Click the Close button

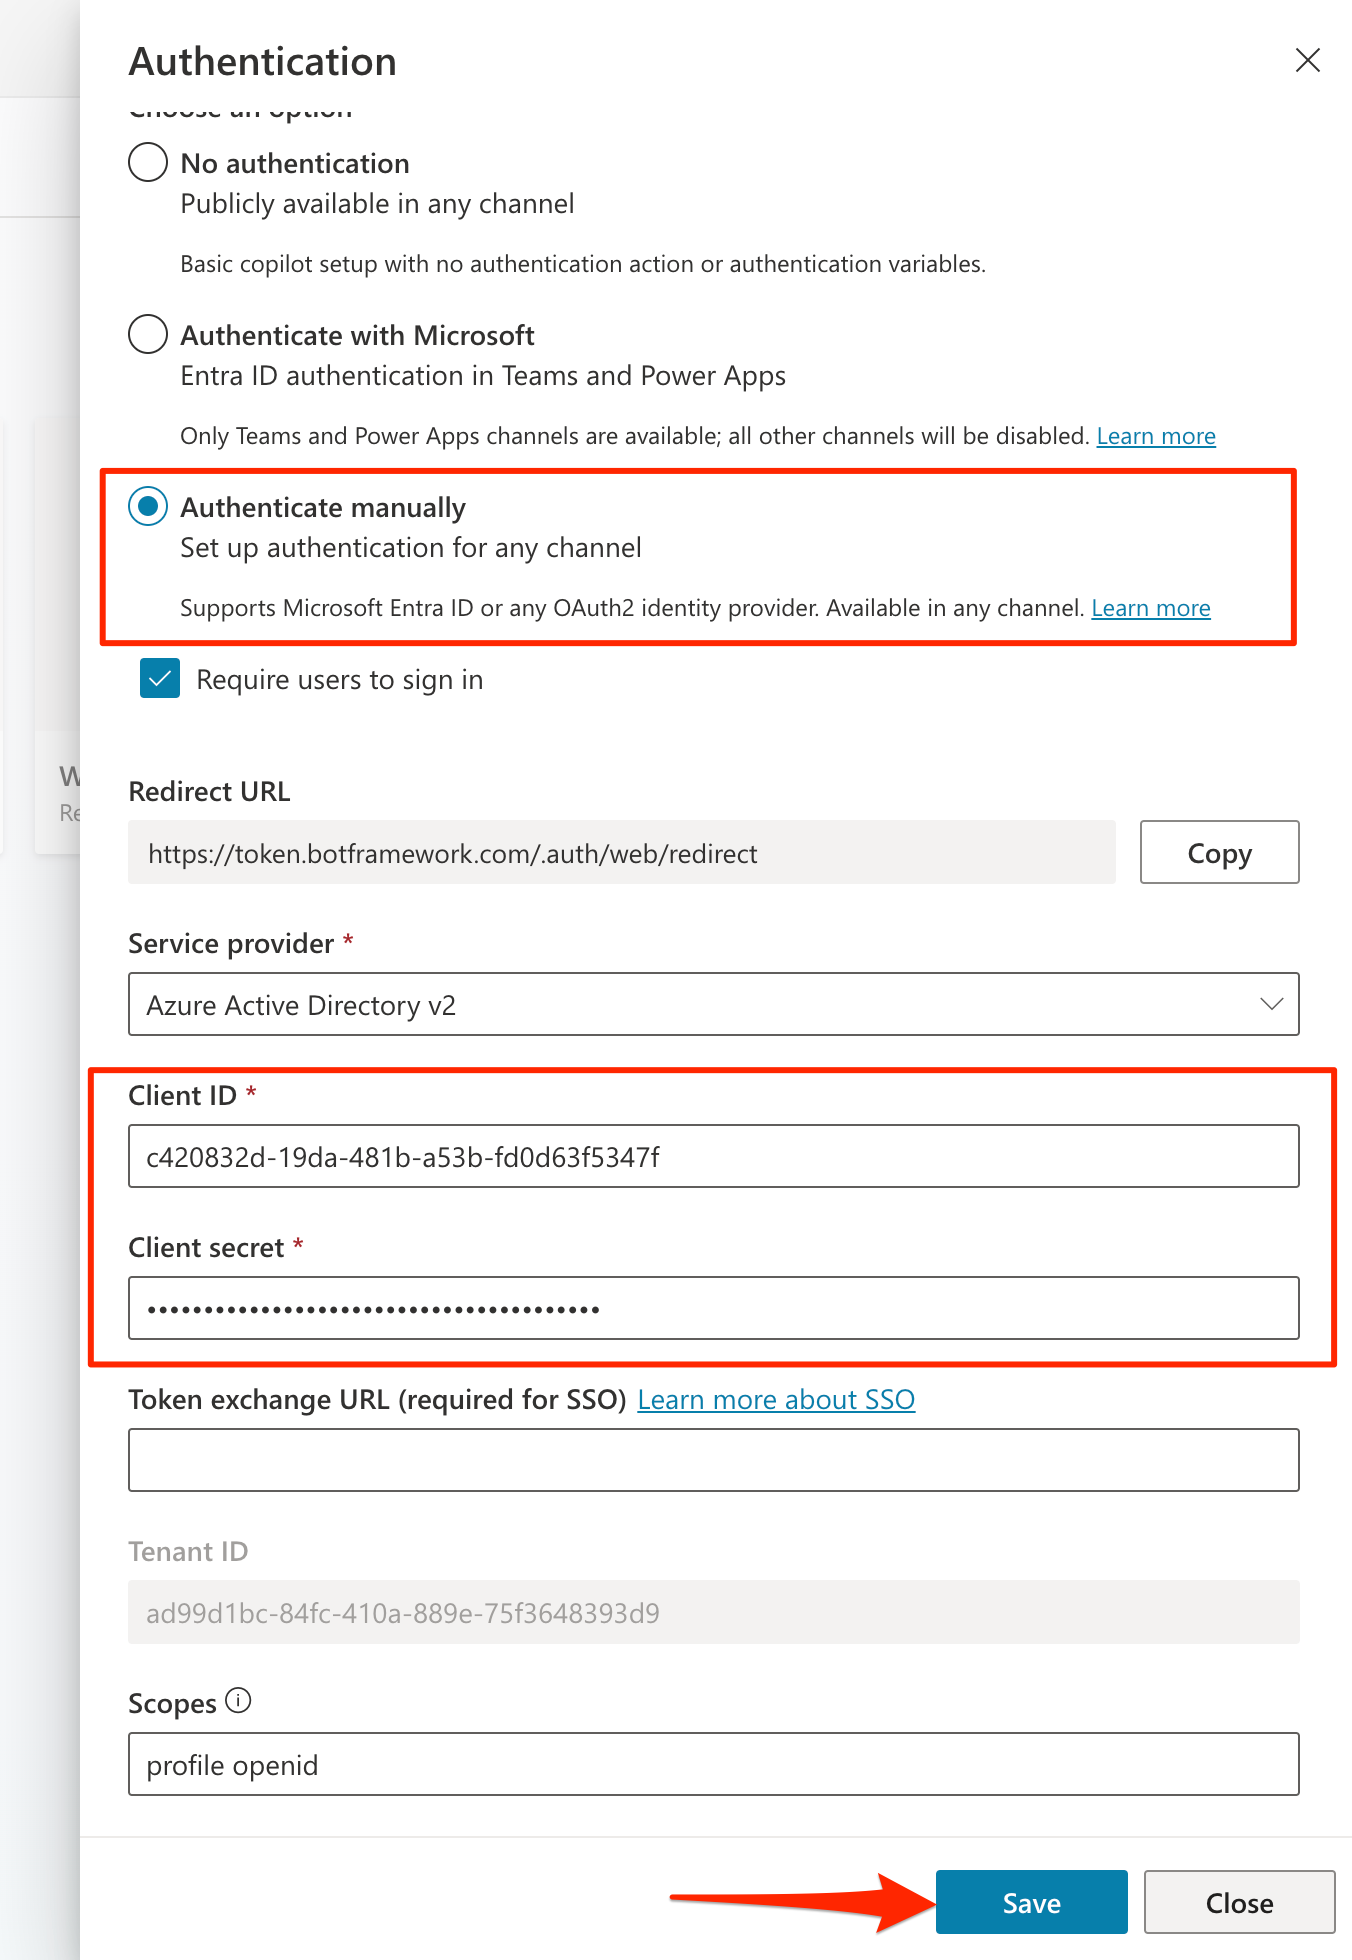click(1239, 1902)
